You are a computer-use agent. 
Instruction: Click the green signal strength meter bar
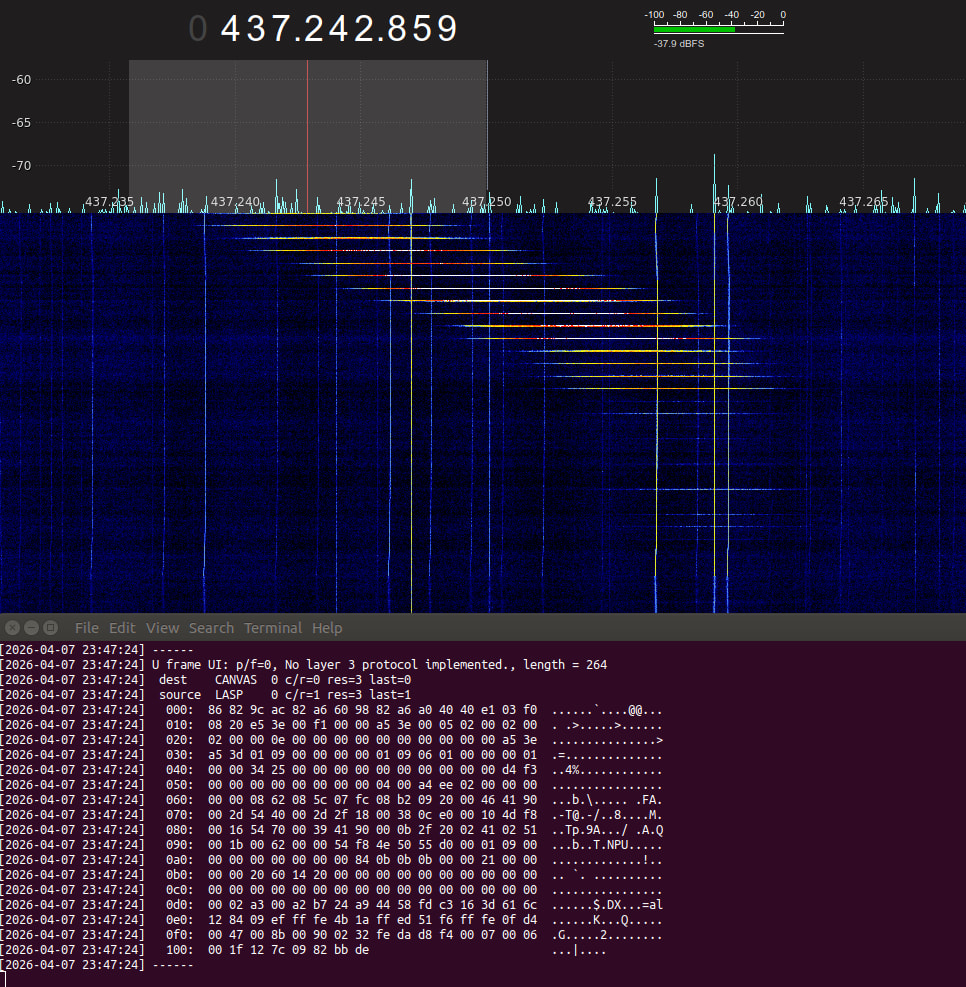pyautogui.click(x=694, y=30)
